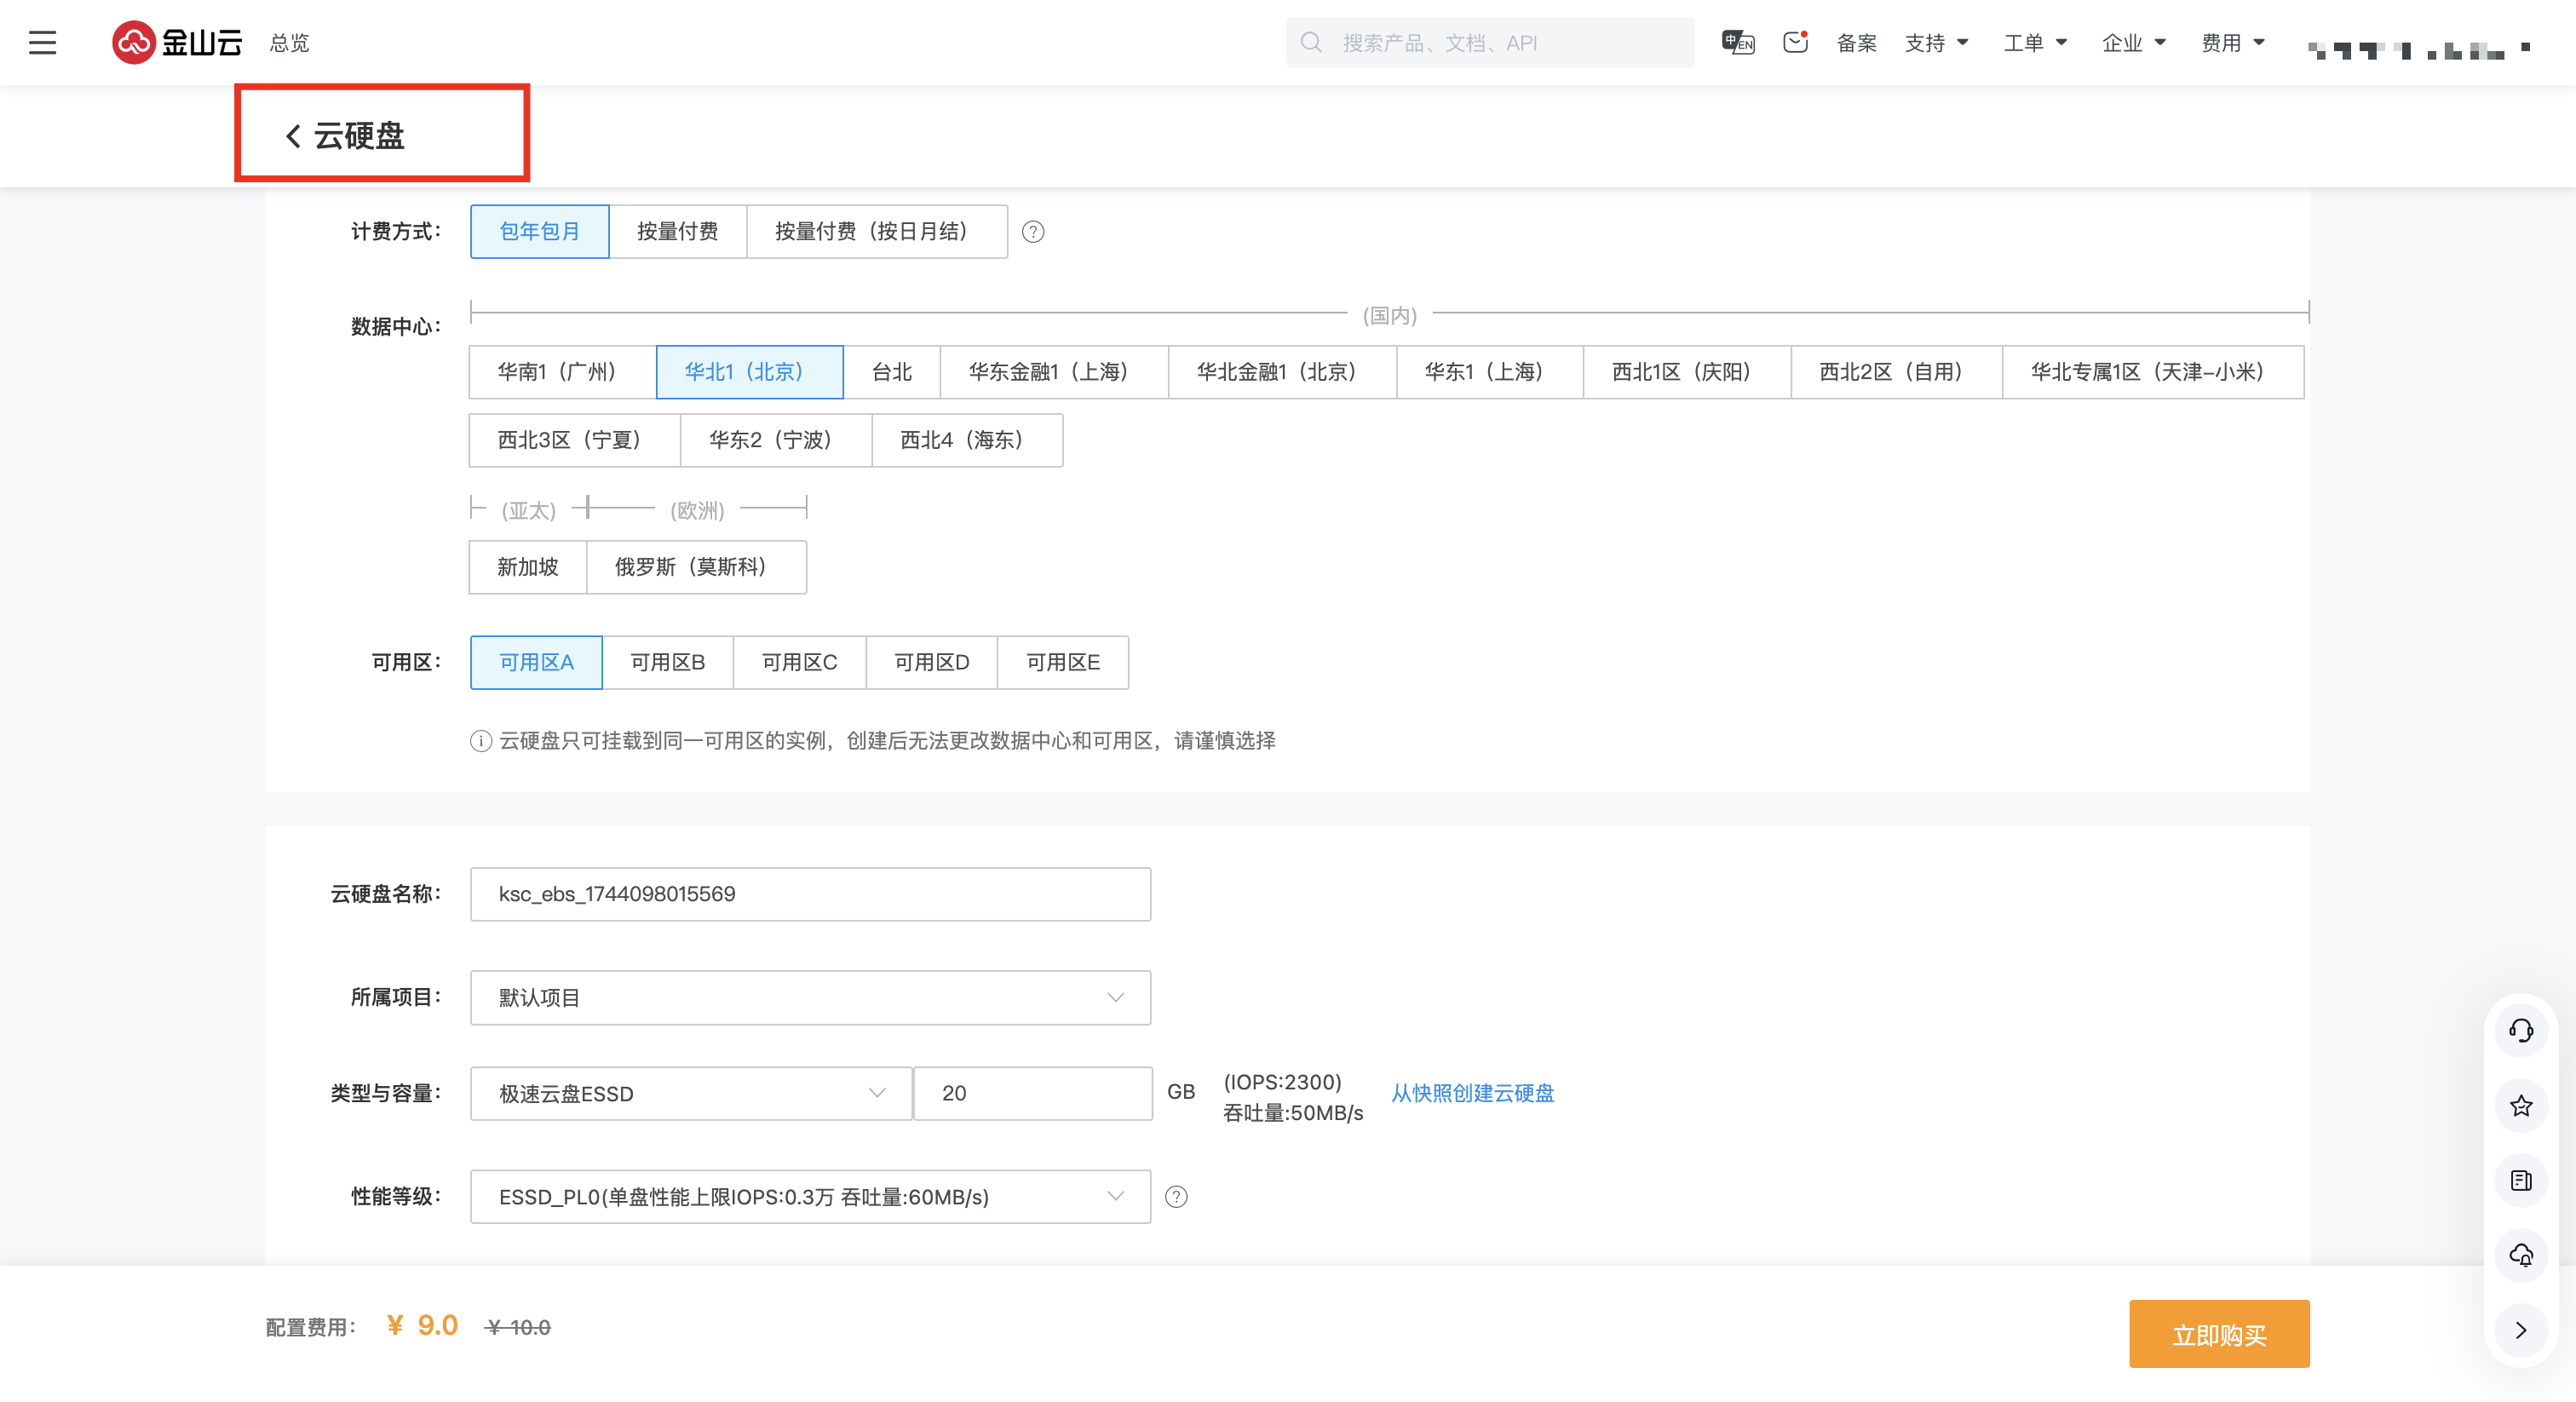Open the customer service headset icon
Screen dimensions: 2576x1402
coord(2520,1030)
